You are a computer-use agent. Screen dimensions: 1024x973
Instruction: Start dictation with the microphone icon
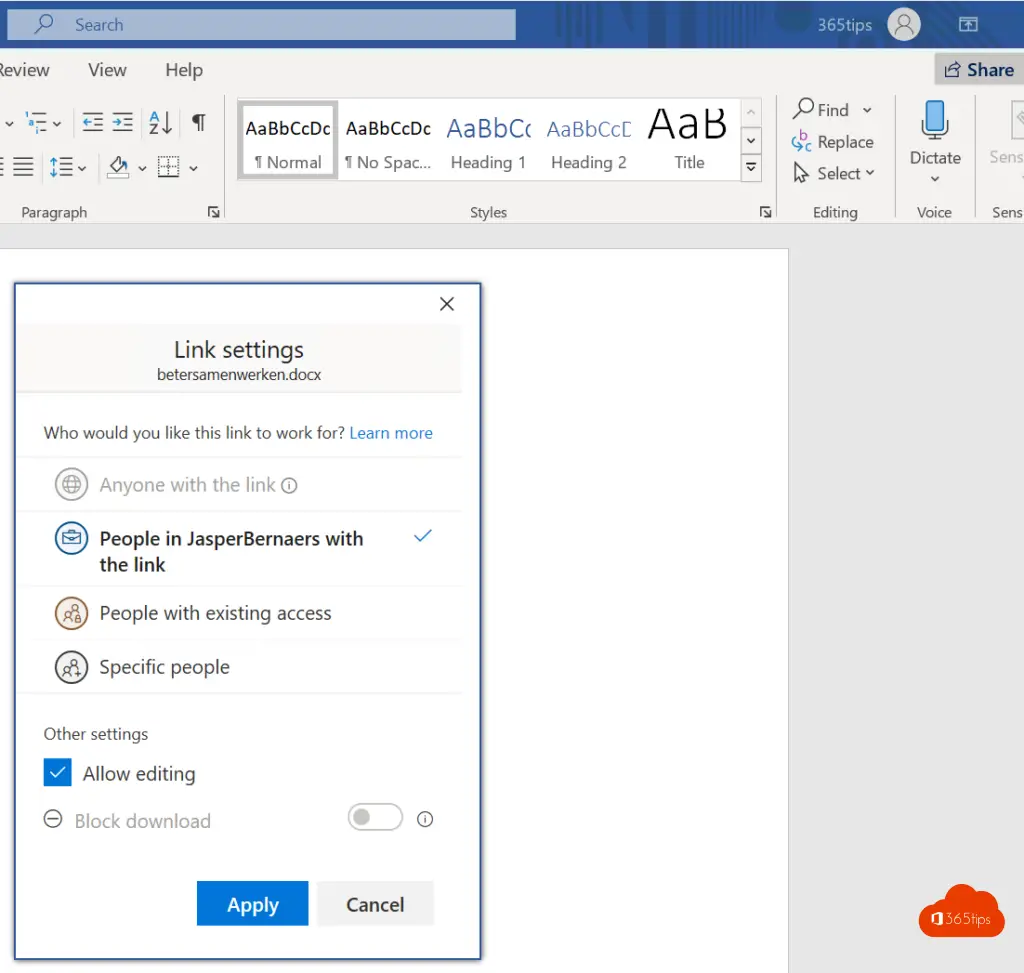[935, 120]
